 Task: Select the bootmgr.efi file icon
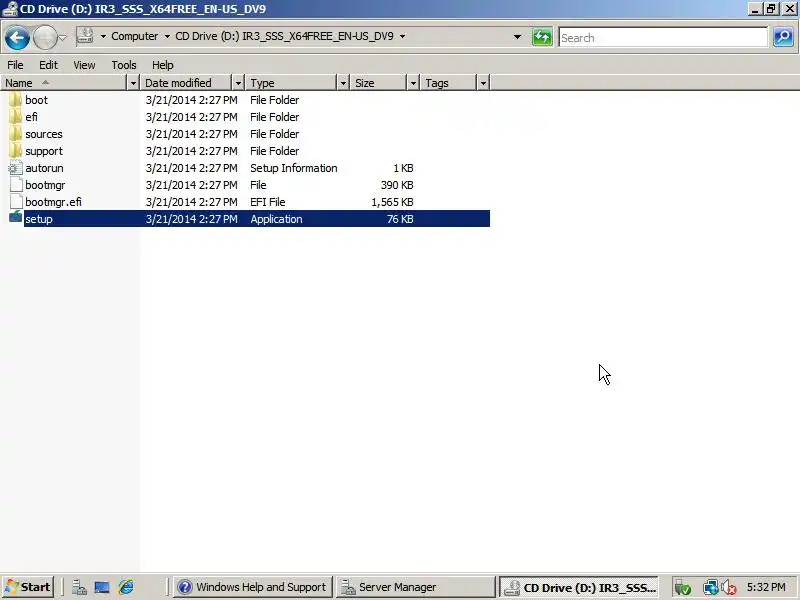pyautogui.click(x=16, y=202)
